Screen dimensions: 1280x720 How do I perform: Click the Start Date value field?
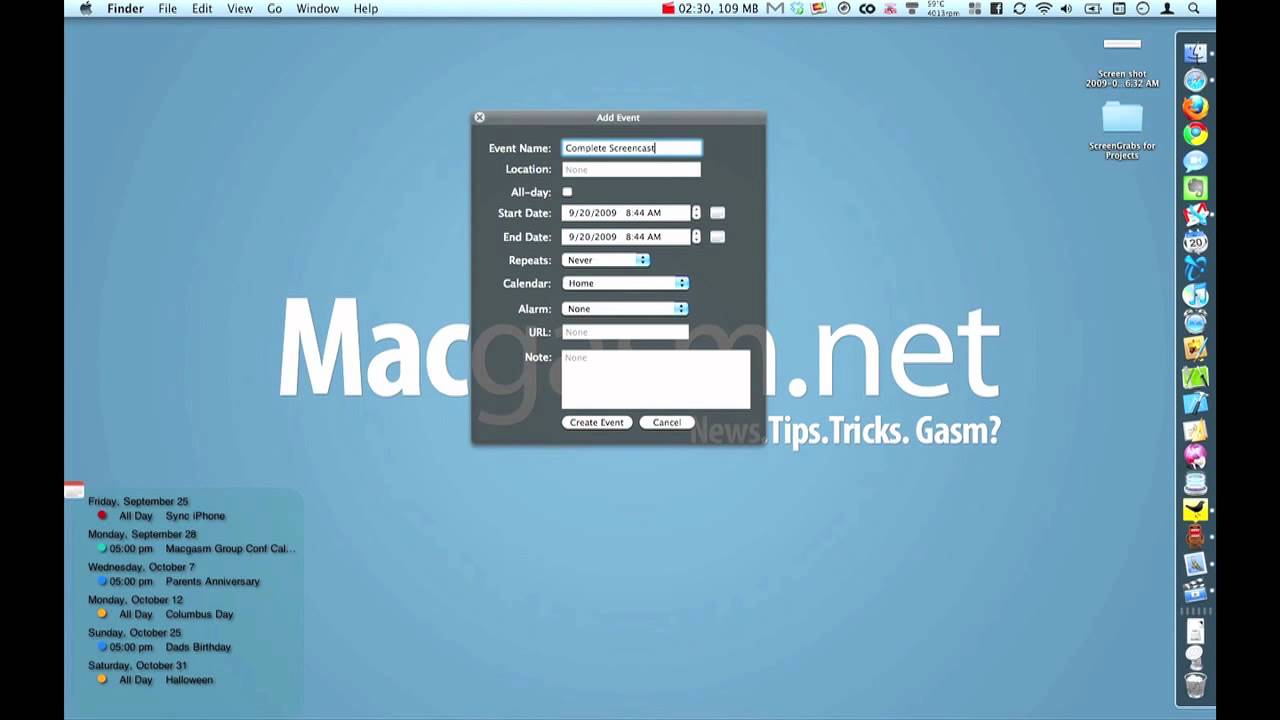coord(626,213)
